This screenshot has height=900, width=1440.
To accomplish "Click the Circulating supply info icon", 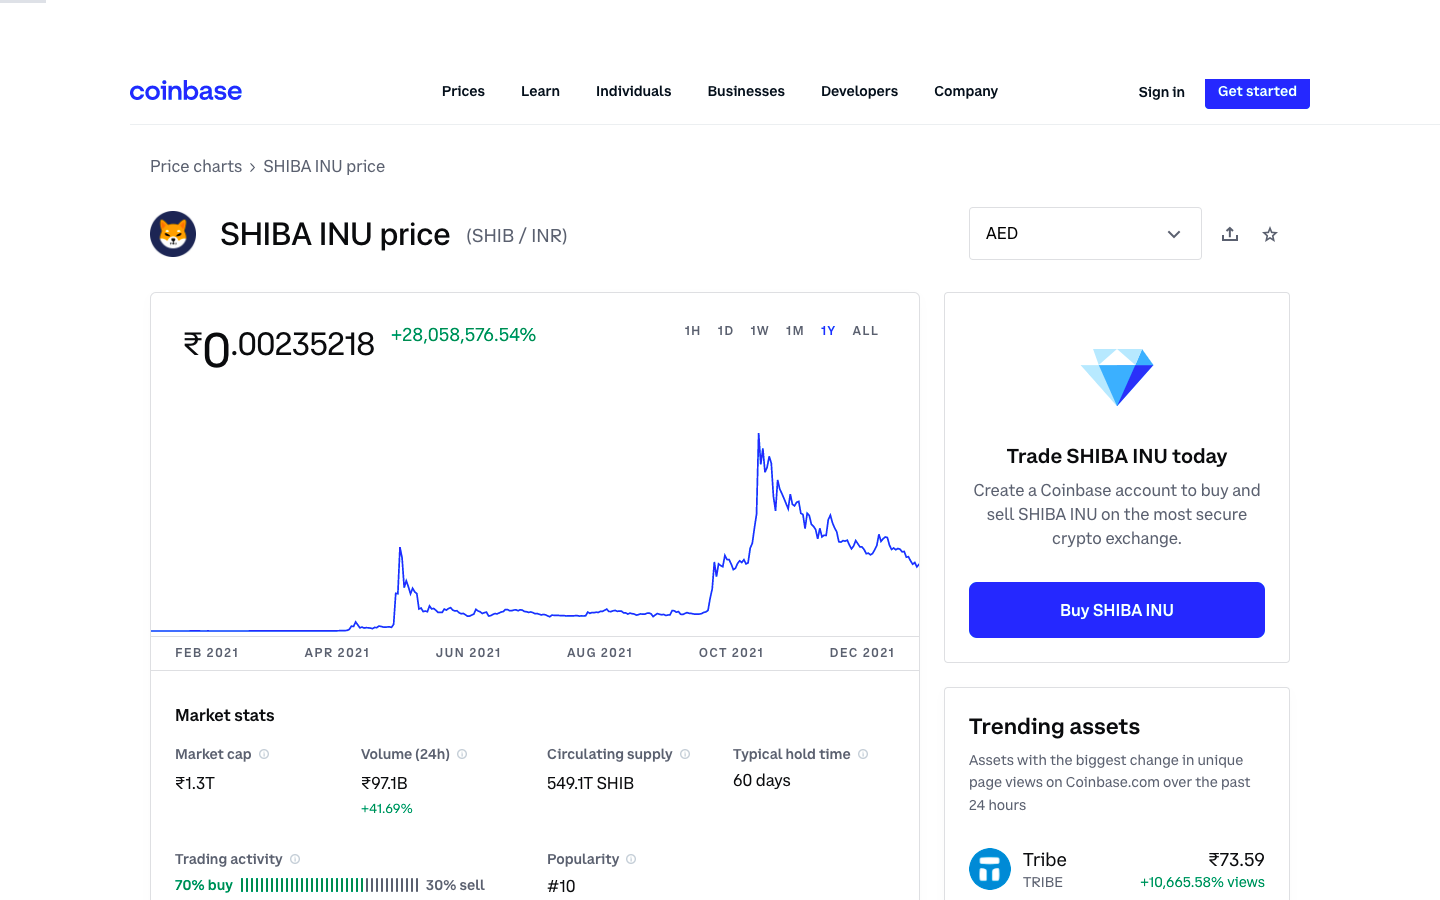I will [x=685, y=754].
